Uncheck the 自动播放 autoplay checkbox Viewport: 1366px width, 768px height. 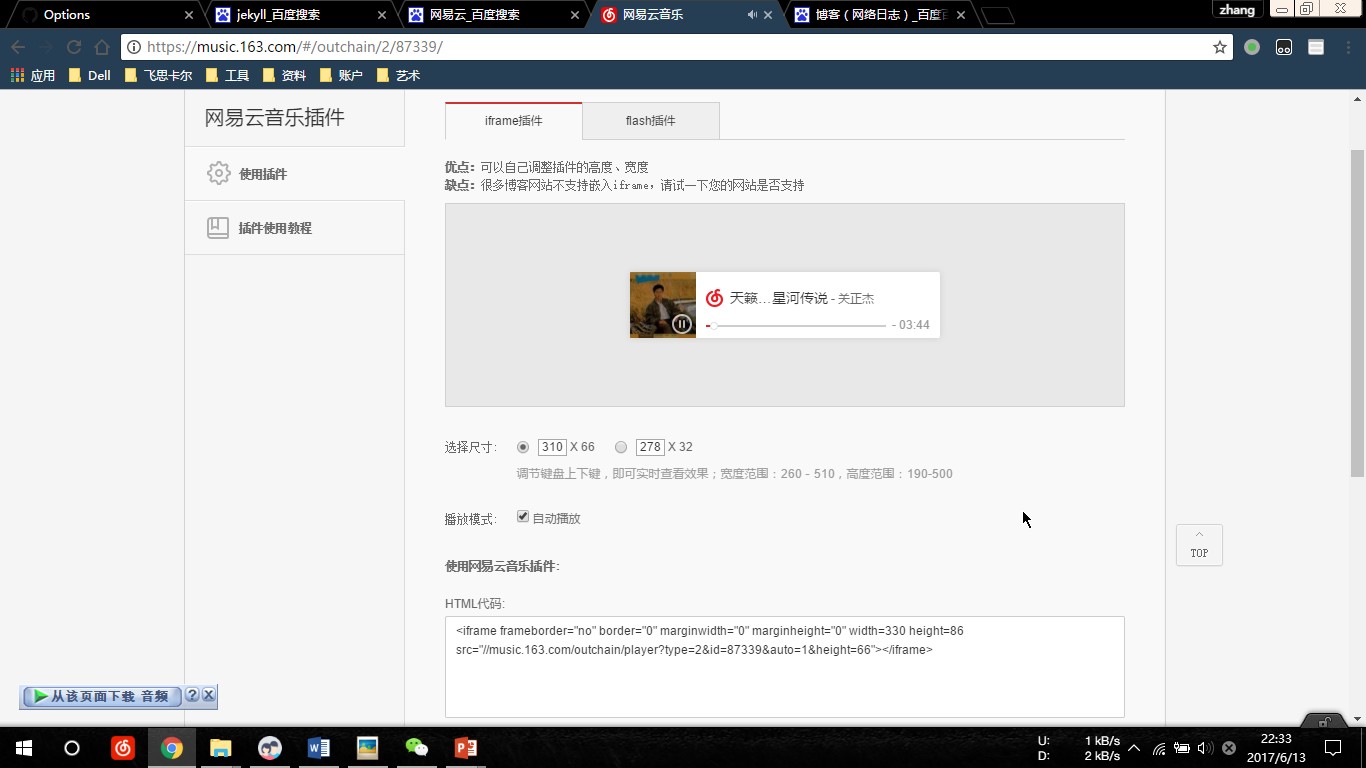tap(523, 517)
